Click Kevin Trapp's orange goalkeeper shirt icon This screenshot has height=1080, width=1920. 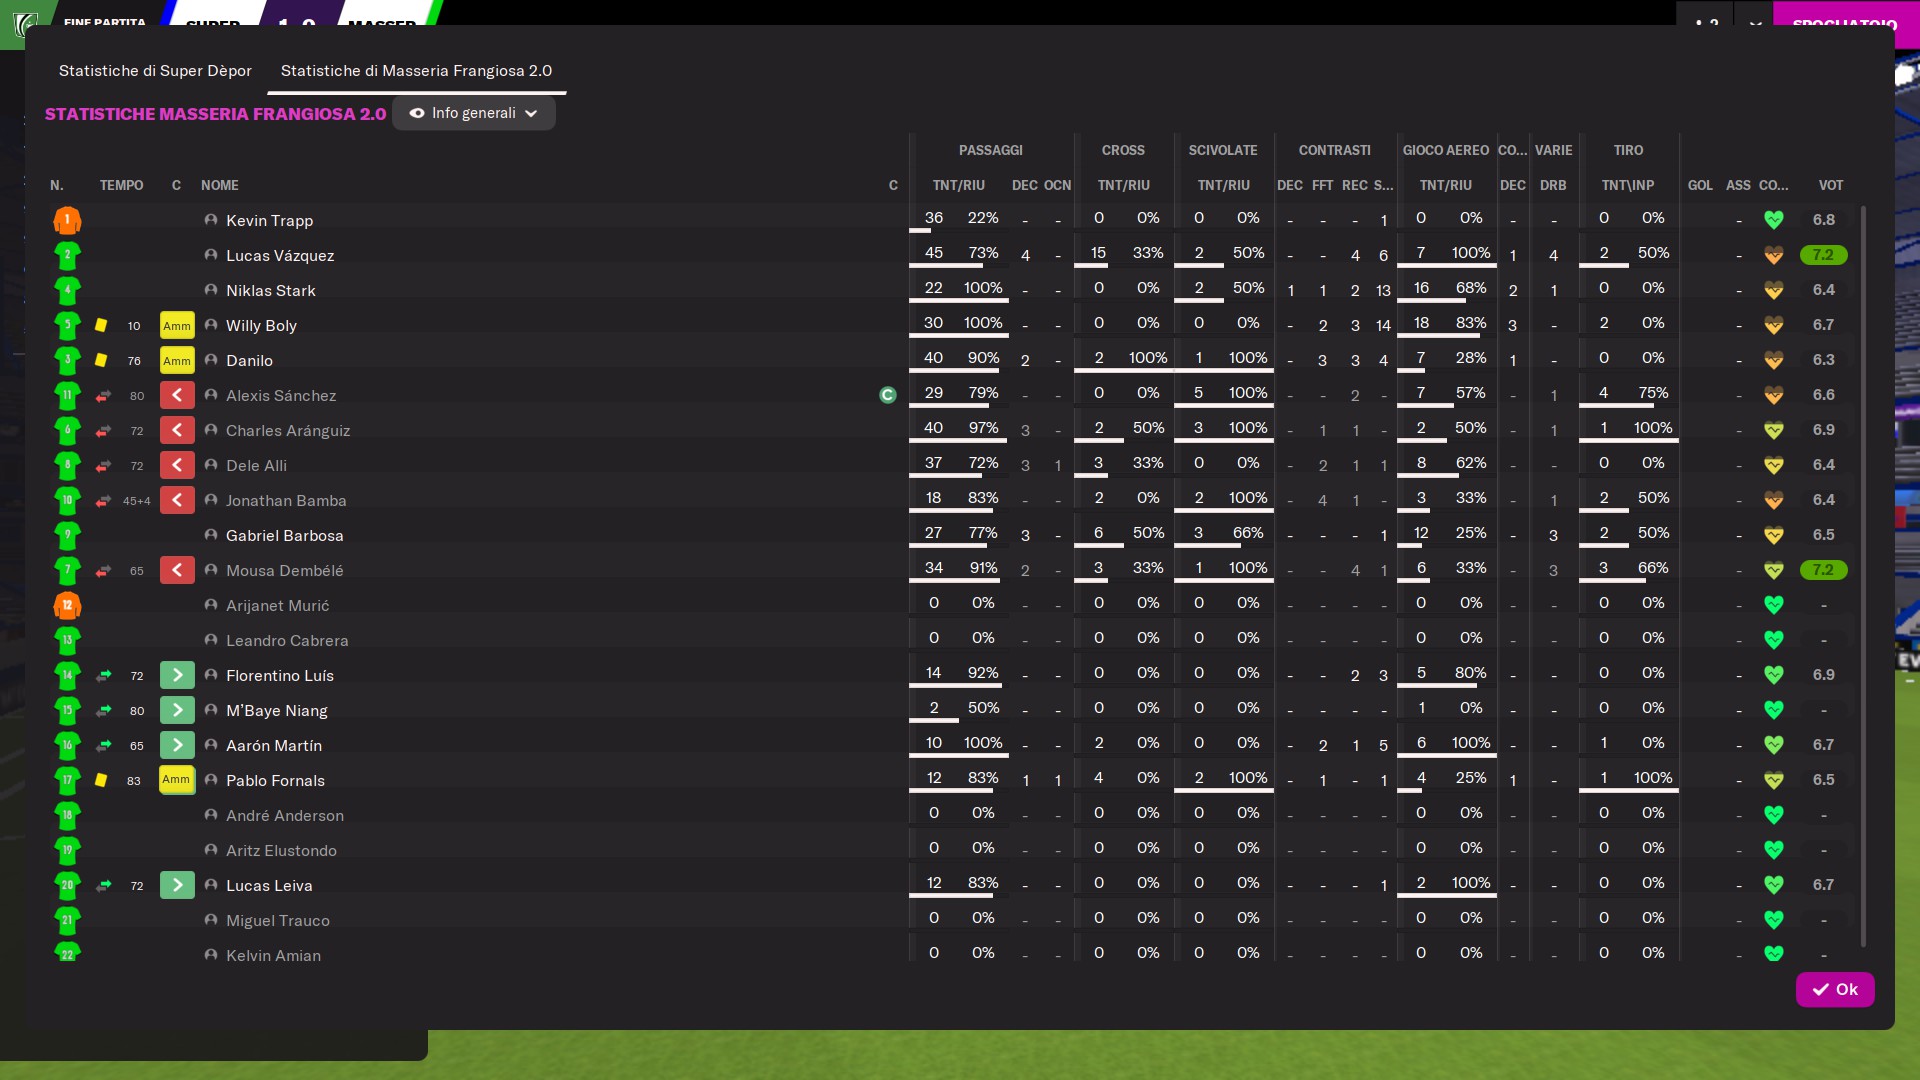click(x=67, y=220)
